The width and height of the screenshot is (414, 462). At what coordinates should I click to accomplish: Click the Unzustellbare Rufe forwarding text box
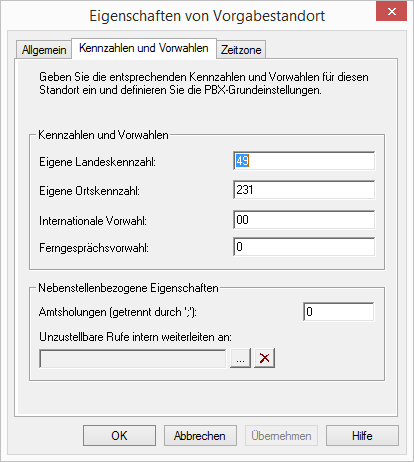[133, 359]
